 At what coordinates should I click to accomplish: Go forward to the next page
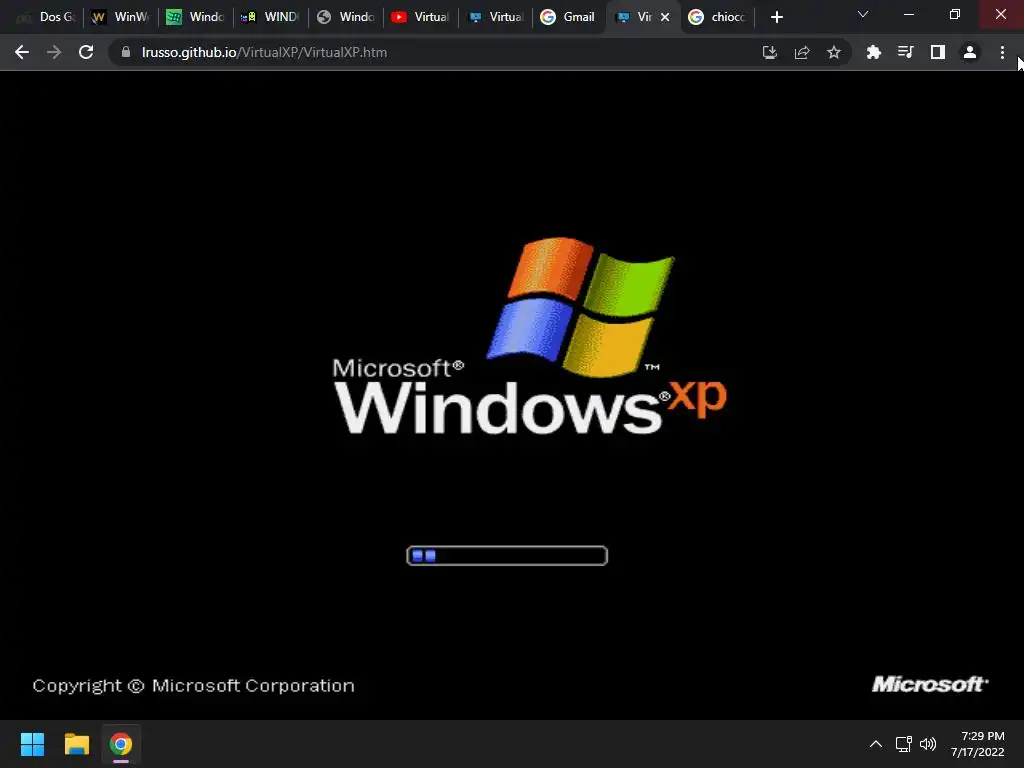pyautogui.click(x=54, y=52)
